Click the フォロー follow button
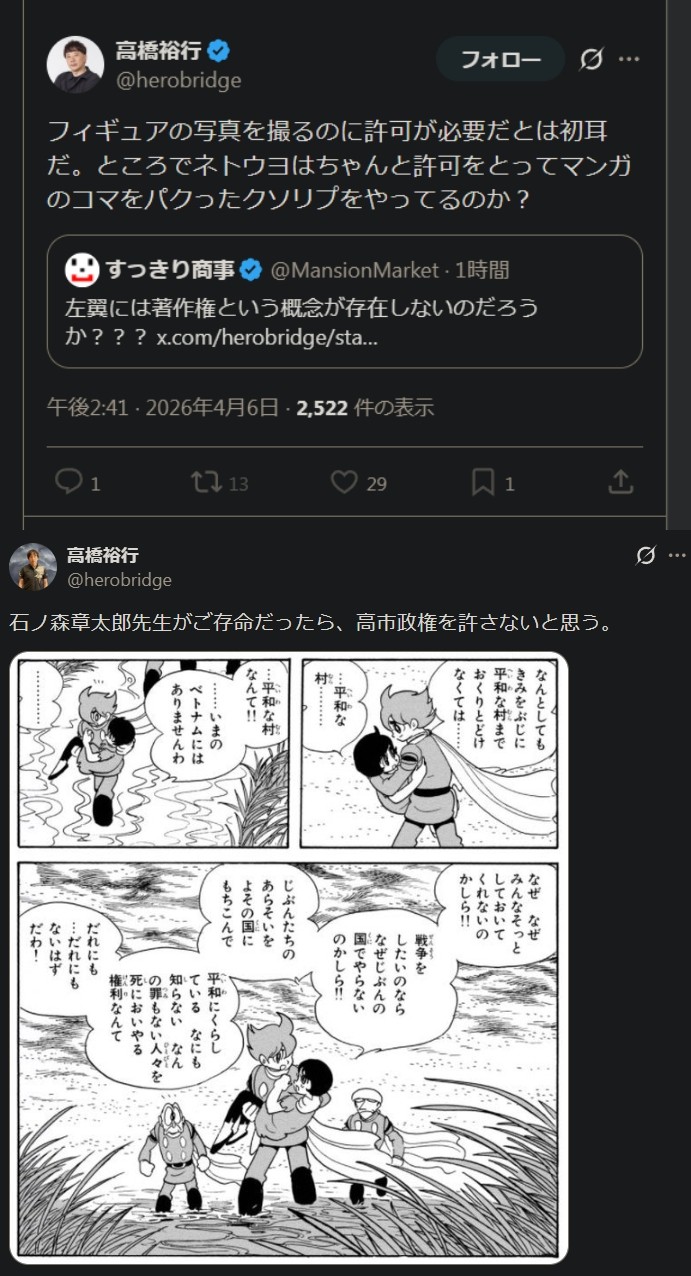691x1276 pixels. click(500, 60)
